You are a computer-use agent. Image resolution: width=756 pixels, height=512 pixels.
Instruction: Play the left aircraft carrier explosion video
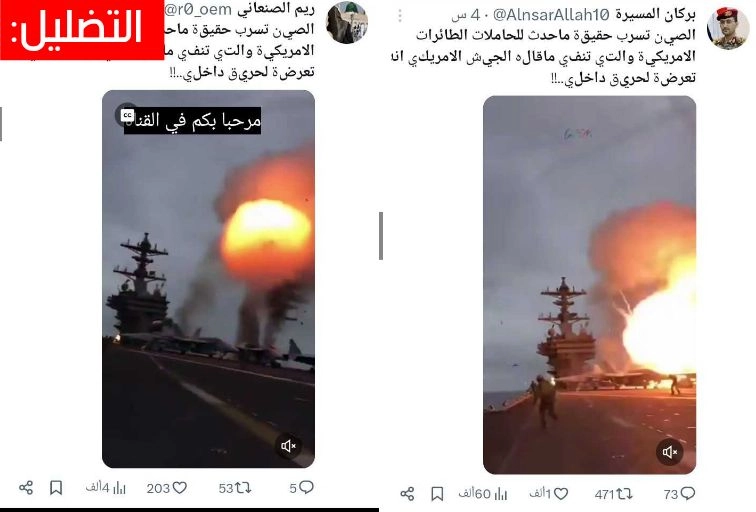tap(208, 279)
